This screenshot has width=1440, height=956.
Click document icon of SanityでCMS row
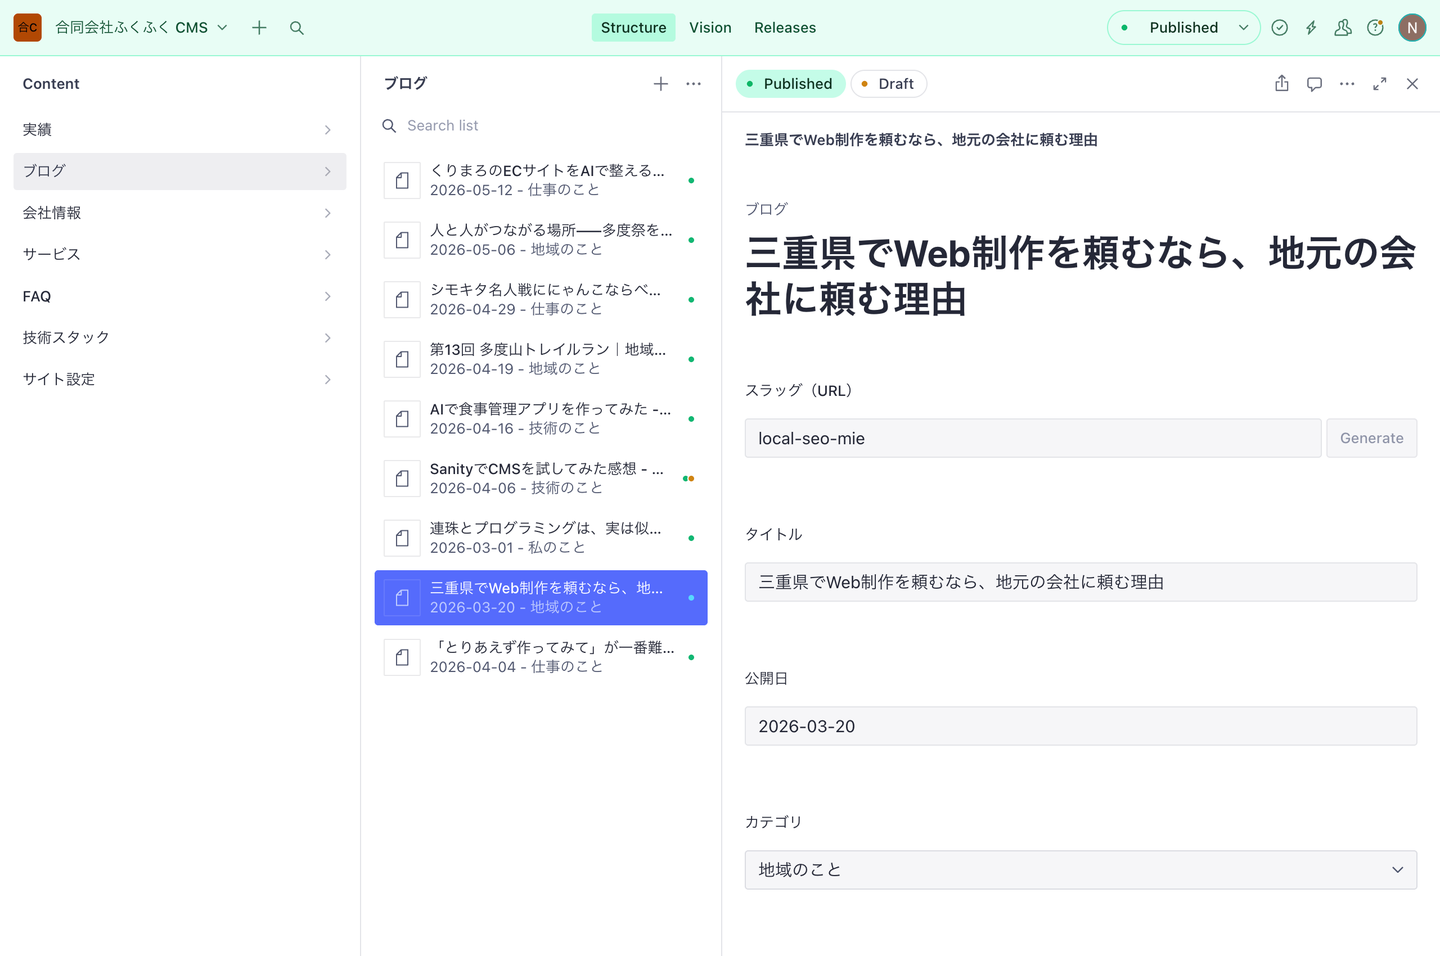coord(402,478)
